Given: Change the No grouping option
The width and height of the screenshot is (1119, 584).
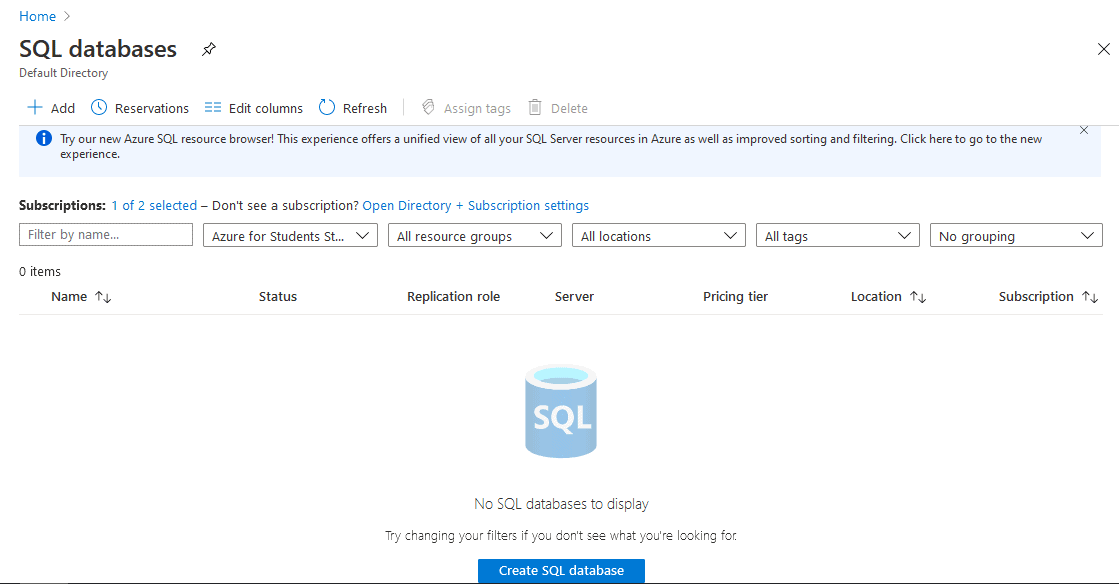Looking at the screenshot, I should coord(1016,235).
